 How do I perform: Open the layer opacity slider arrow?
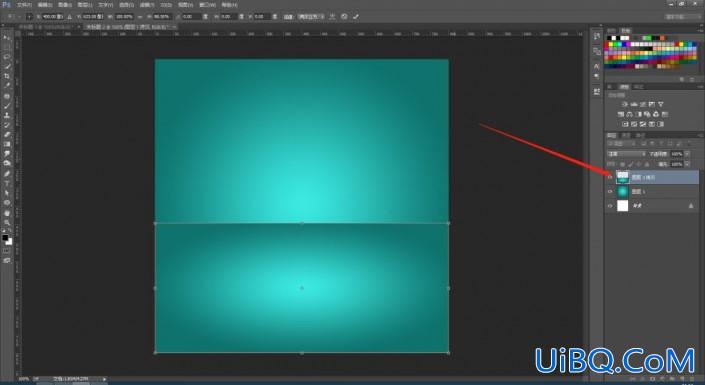coord(687,154)
